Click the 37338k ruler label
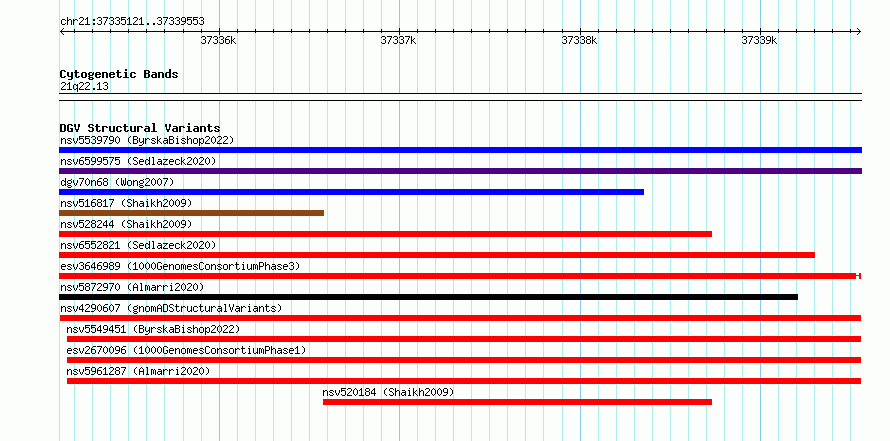Viewport: 890px width, 441px height. [580, 40]
